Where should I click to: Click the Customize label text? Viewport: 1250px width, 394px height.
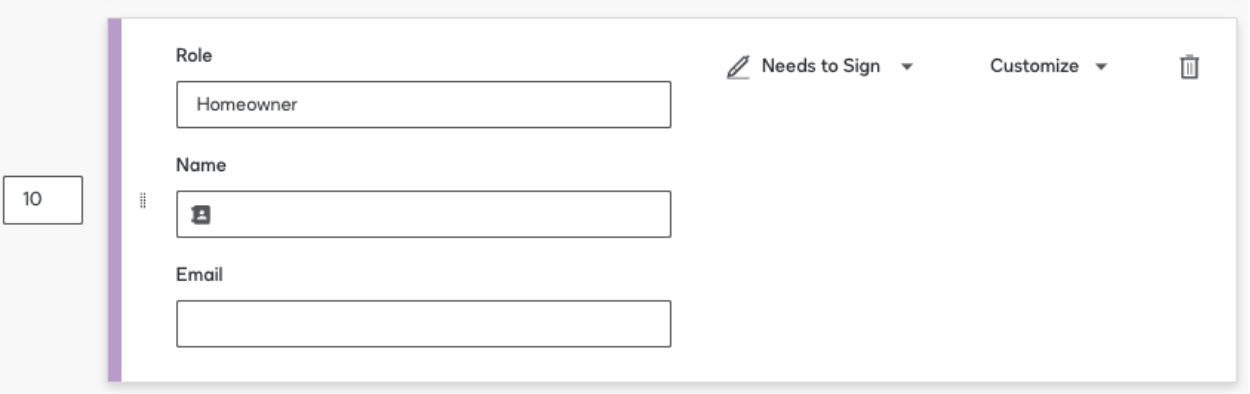[x=1034, y=67]
